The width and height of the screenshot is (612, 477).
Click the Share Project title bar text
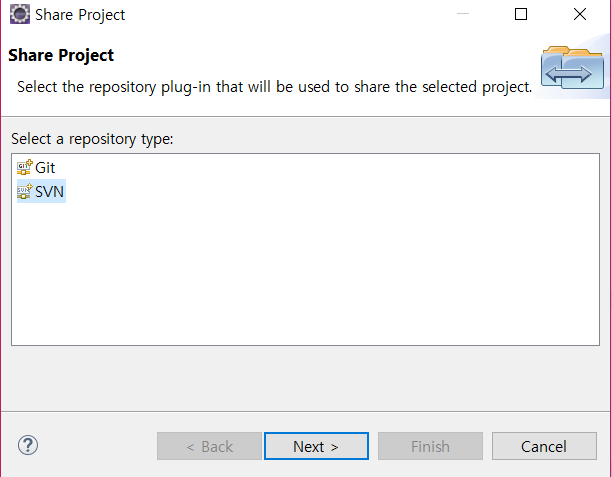tap(80, 15)
